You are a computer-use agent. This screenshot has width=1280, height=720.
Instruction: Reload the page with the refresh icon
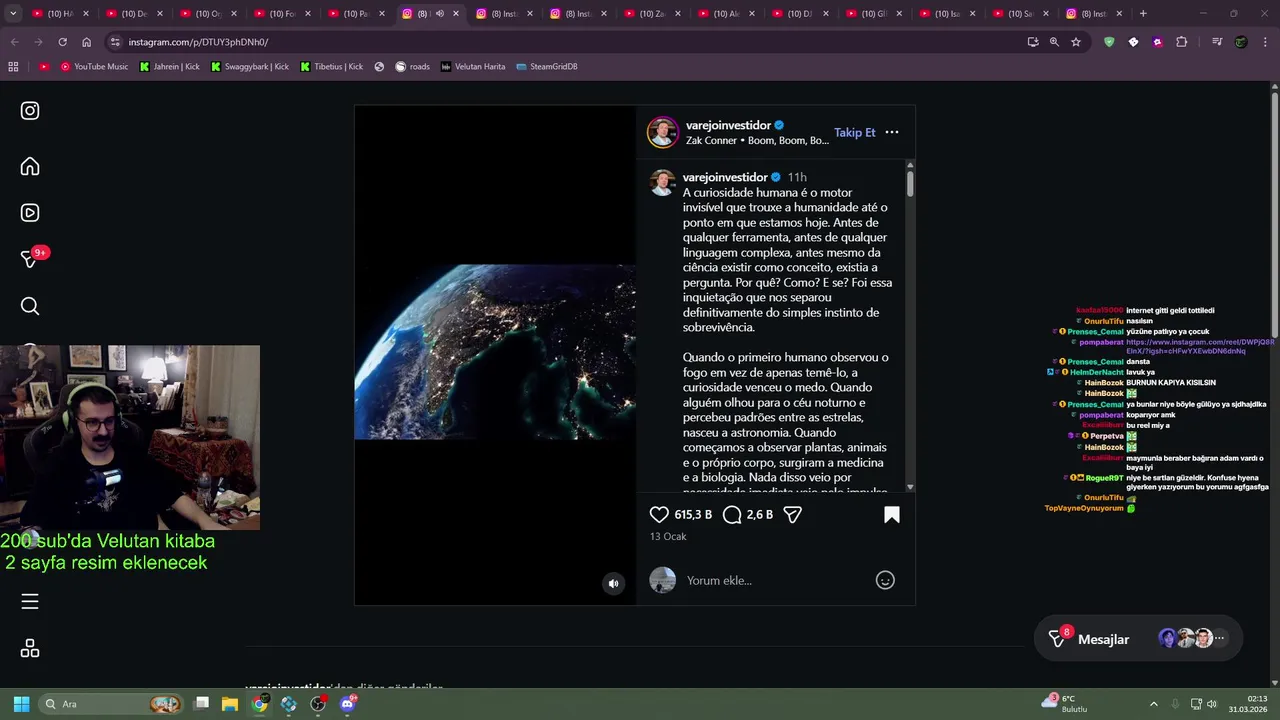(x=62, y=42)
